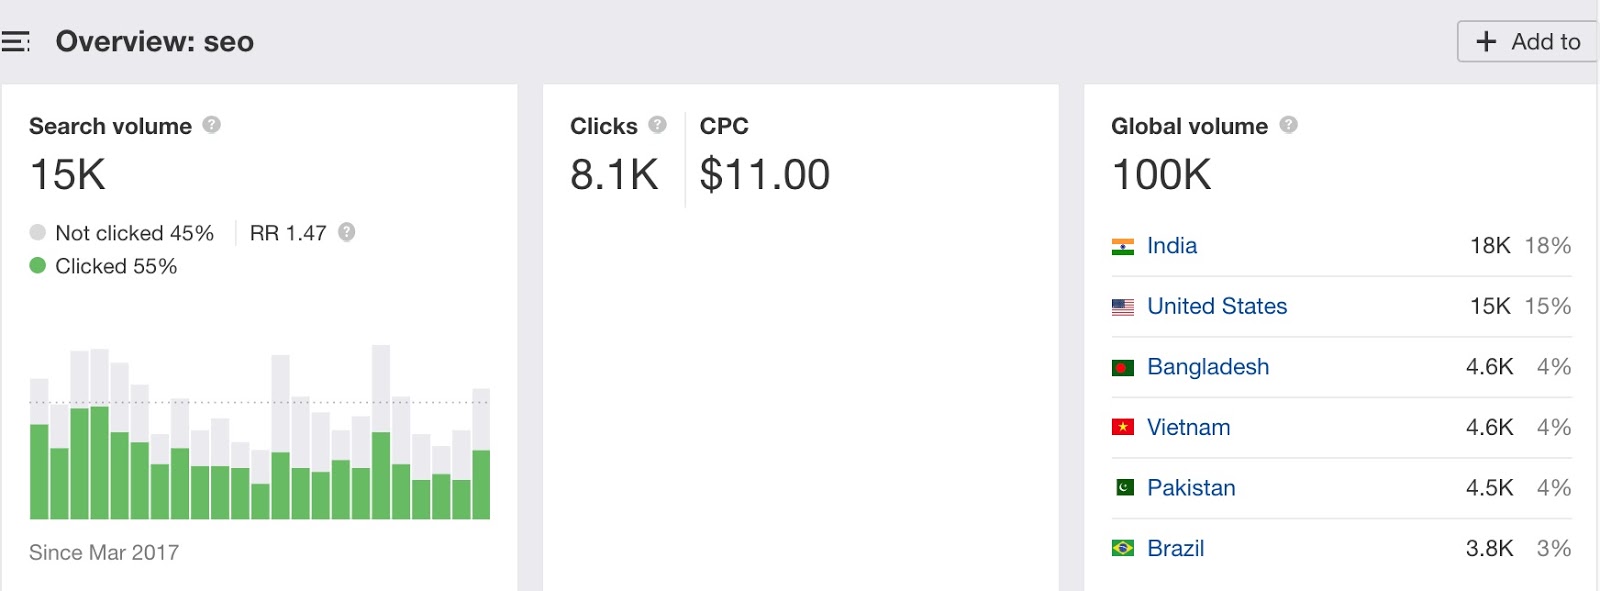Click the Brazil flag icon
This screenshot has width=1600, height=591.
coord(1123,549)
